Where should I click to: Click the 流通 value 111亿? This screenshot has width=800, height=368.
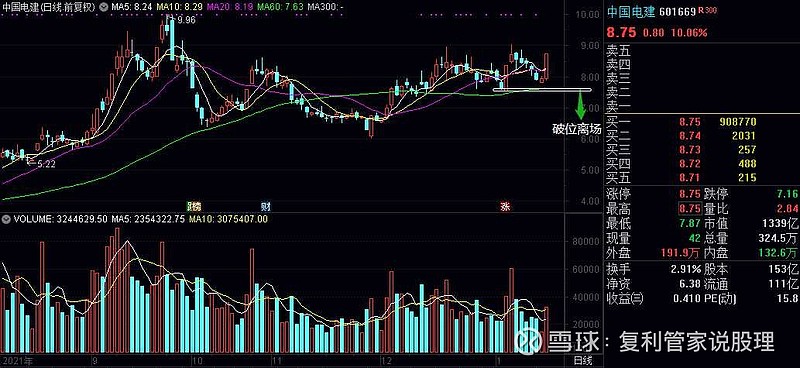pyautogui.click(x=784, y=284)
